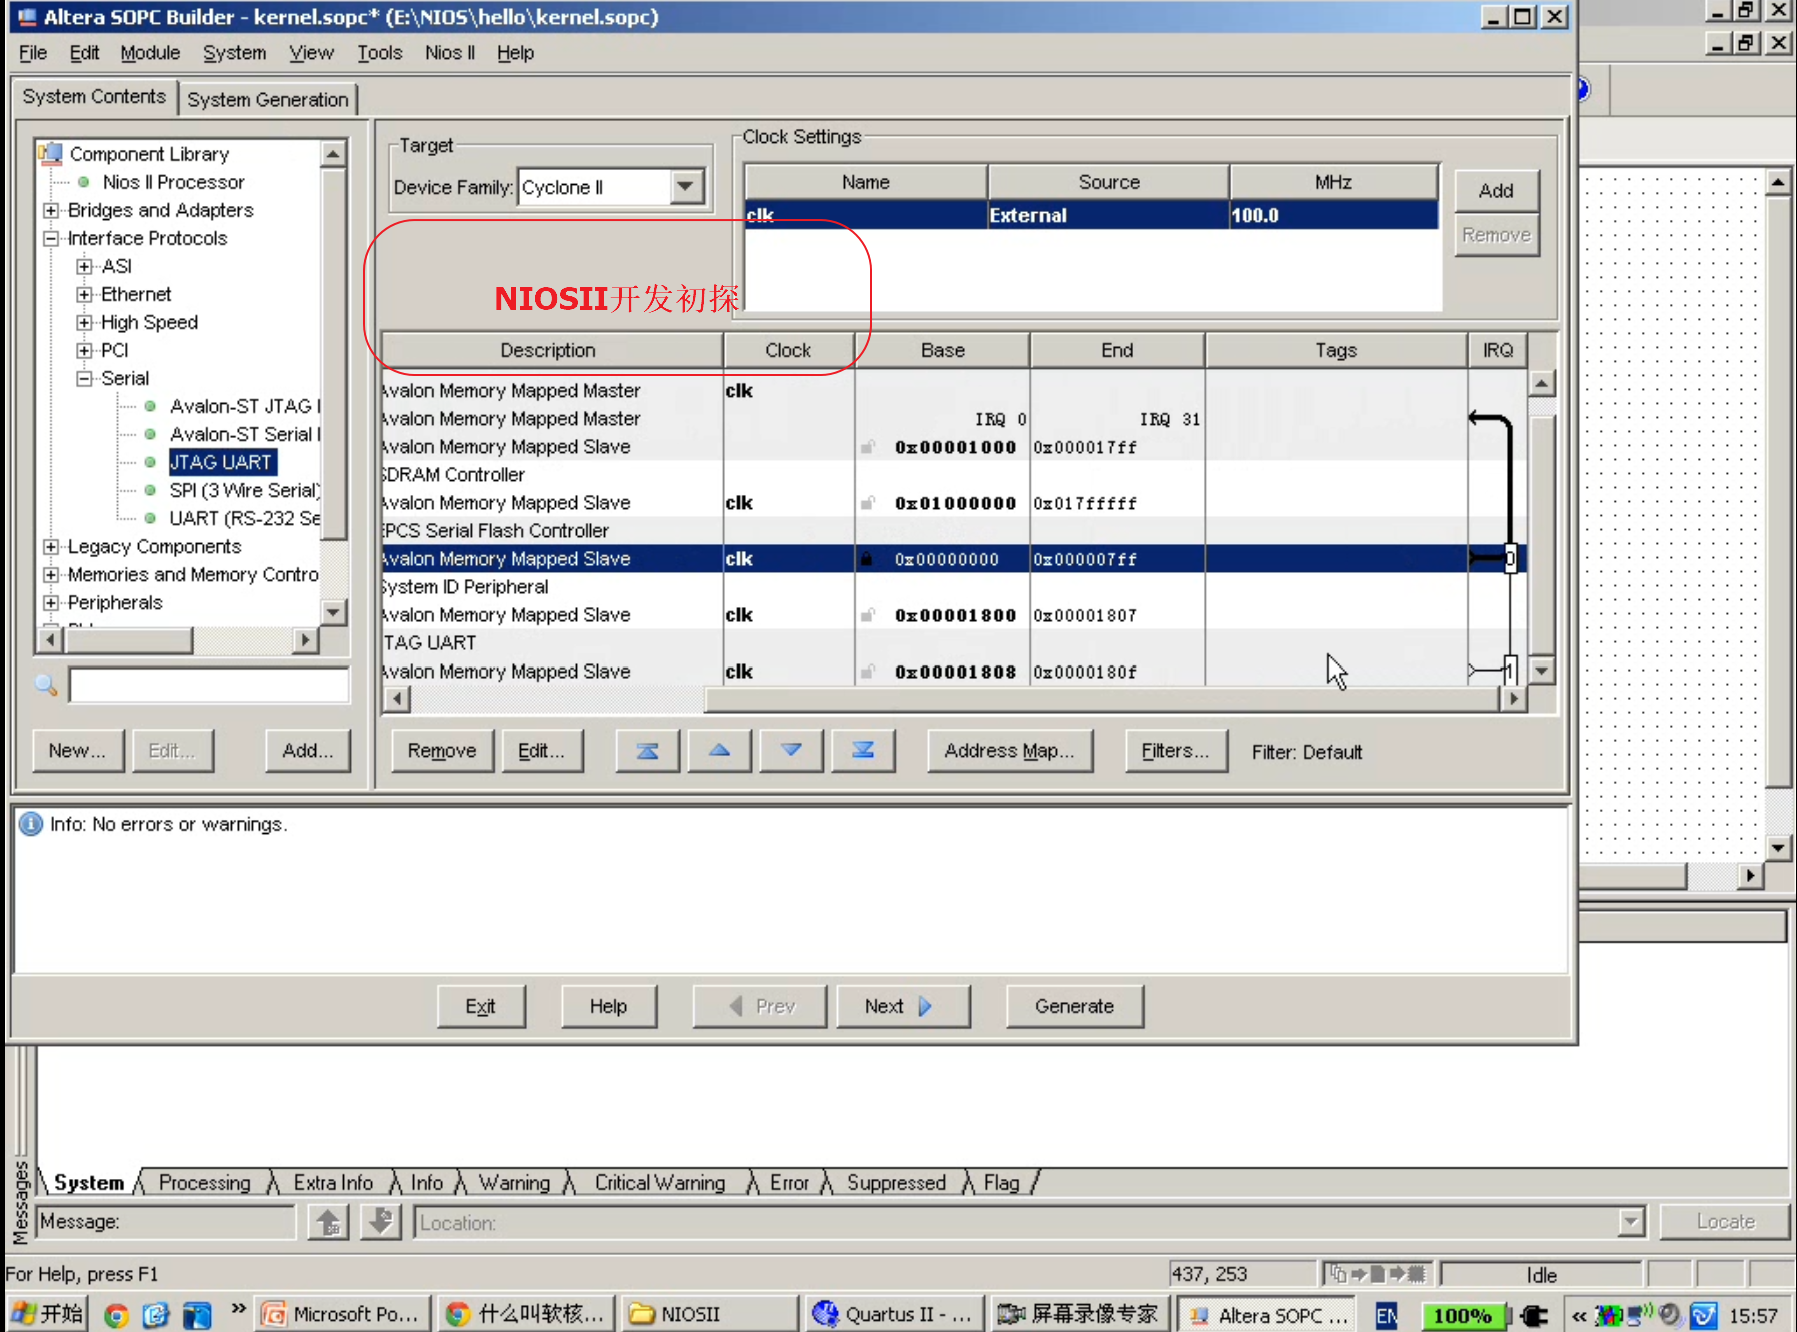Click the component library search field
1797x1332 pixels.
point(209,685)
